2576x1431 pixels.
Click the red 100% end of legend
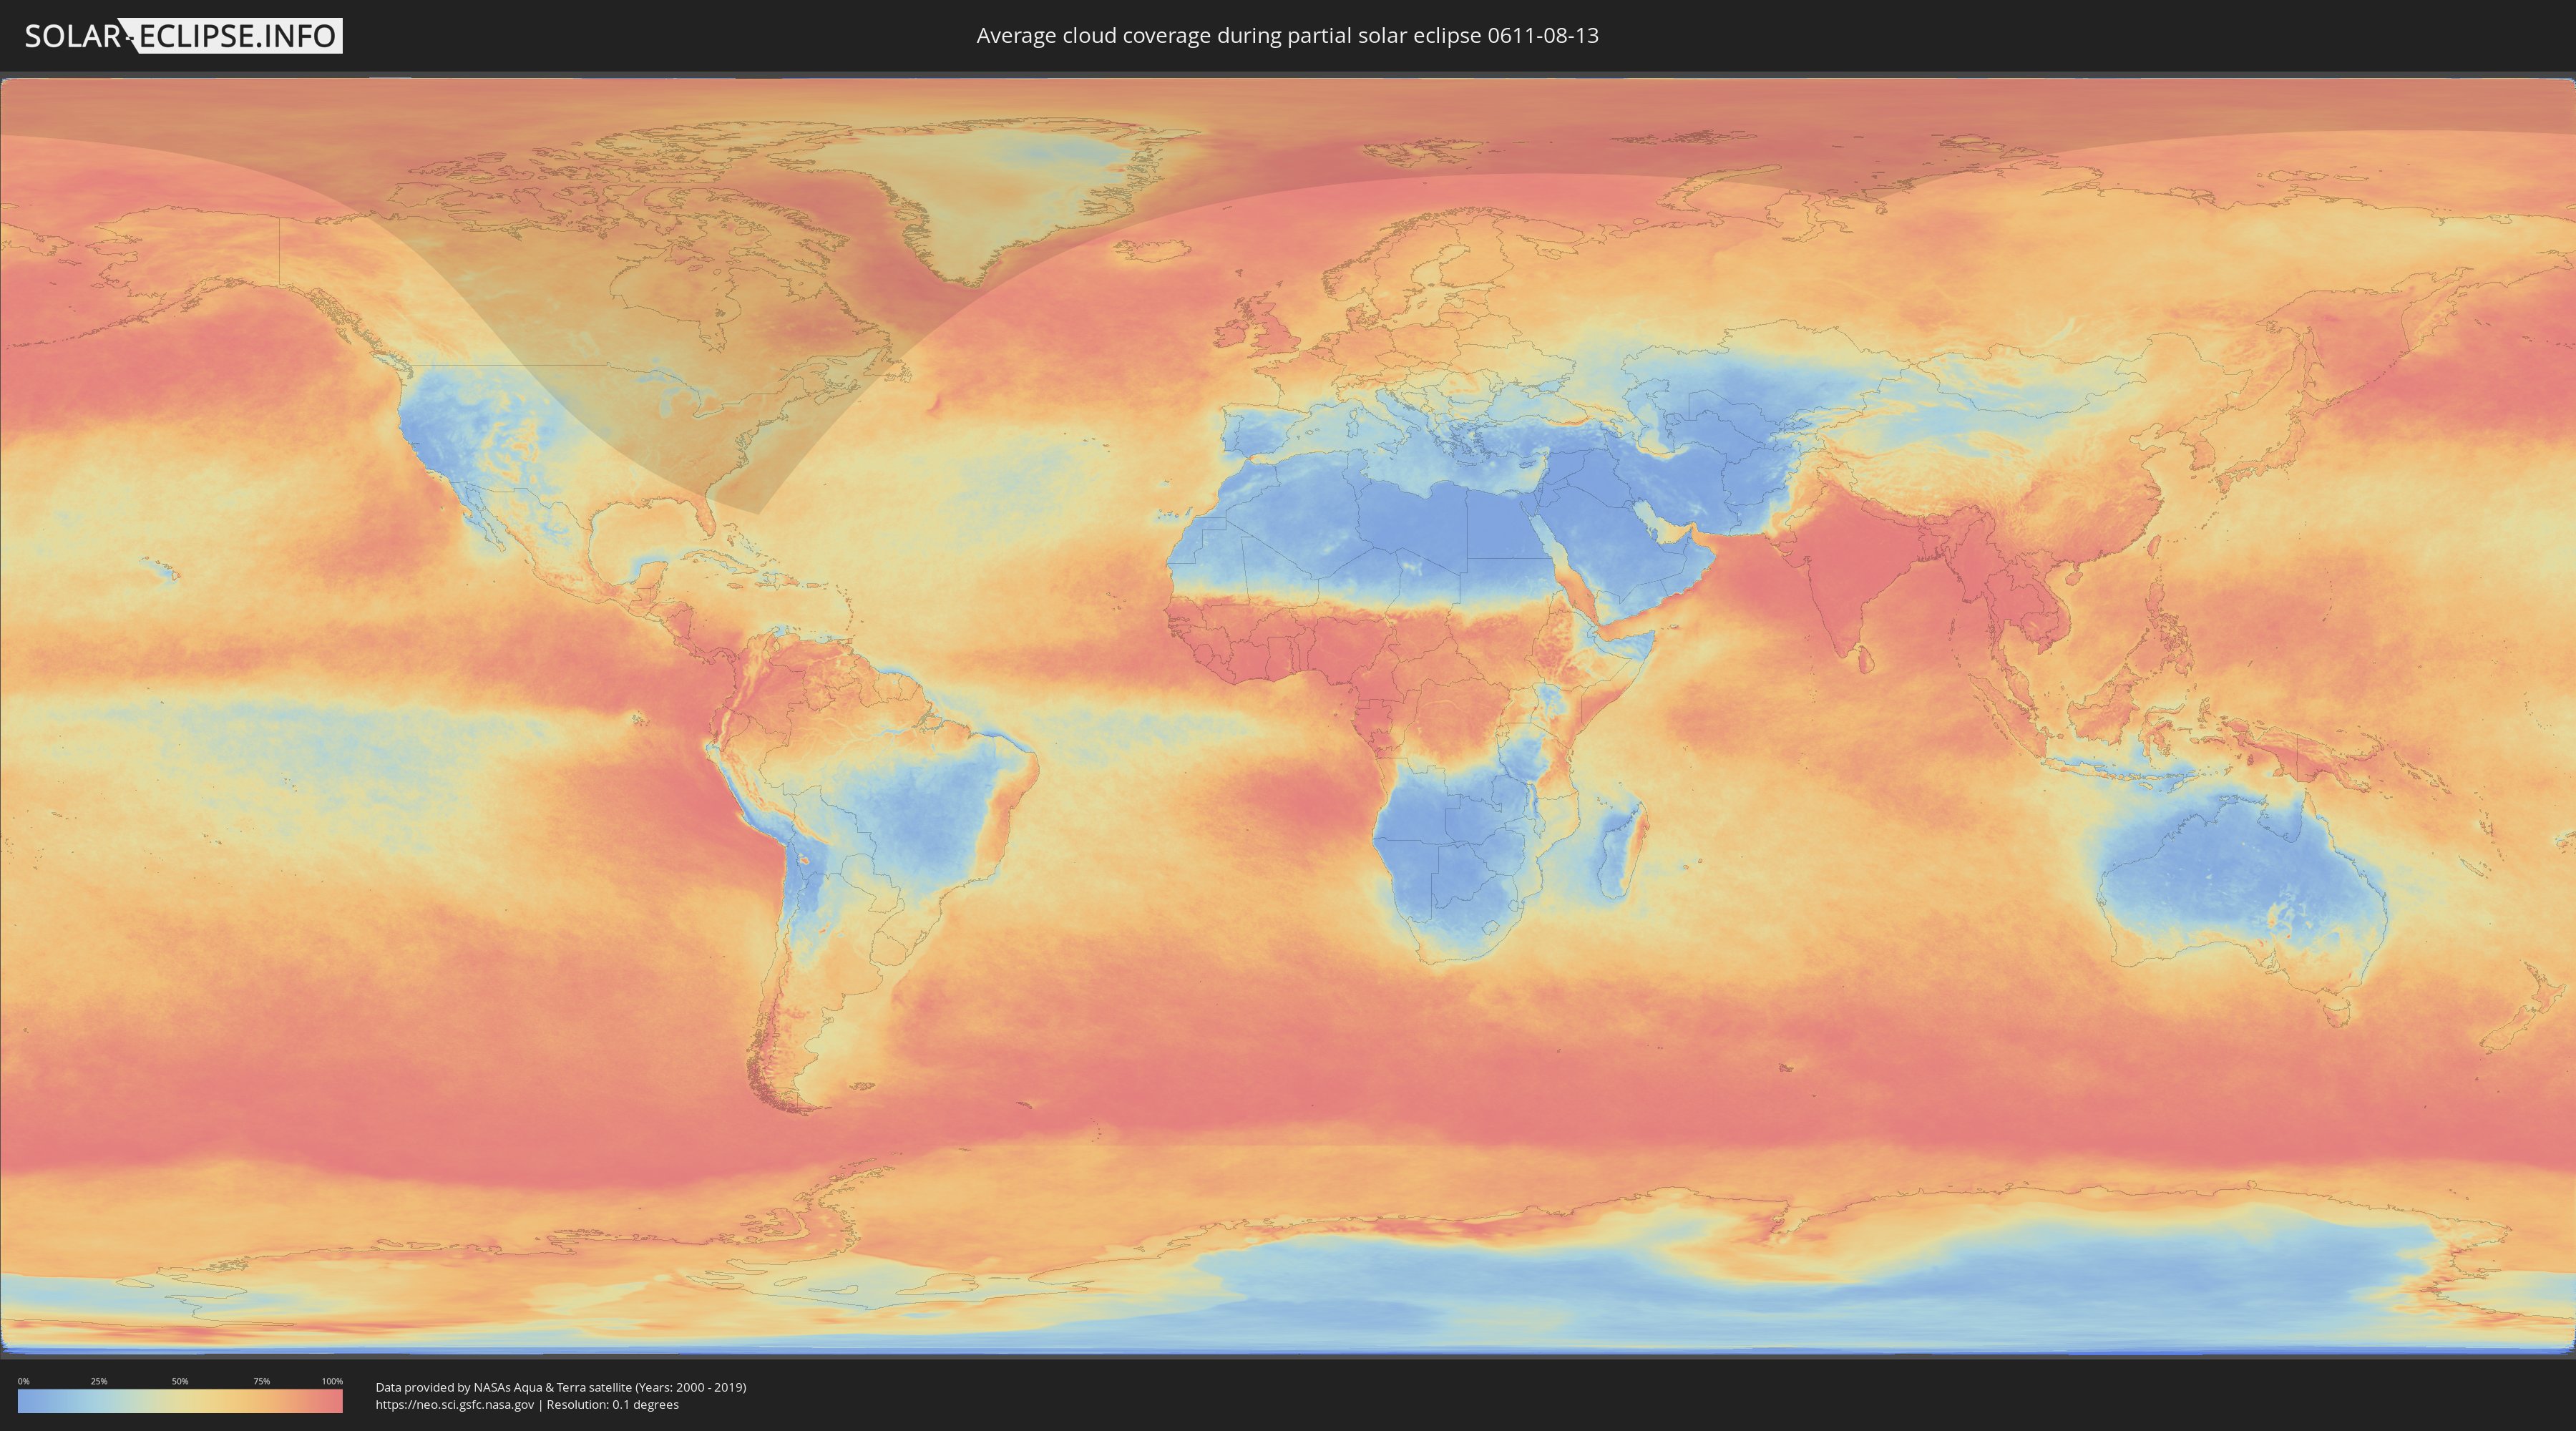click(x=335, y=1401)
